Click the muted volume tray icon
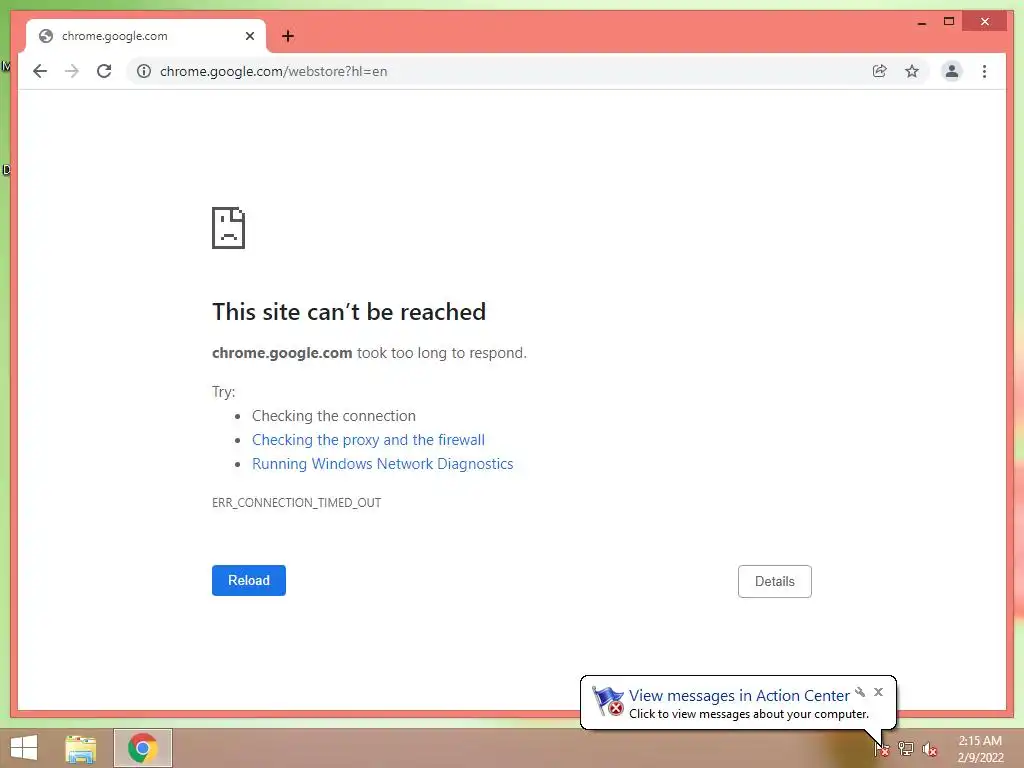The image size is (1024, 768). [x=930, y=749]
